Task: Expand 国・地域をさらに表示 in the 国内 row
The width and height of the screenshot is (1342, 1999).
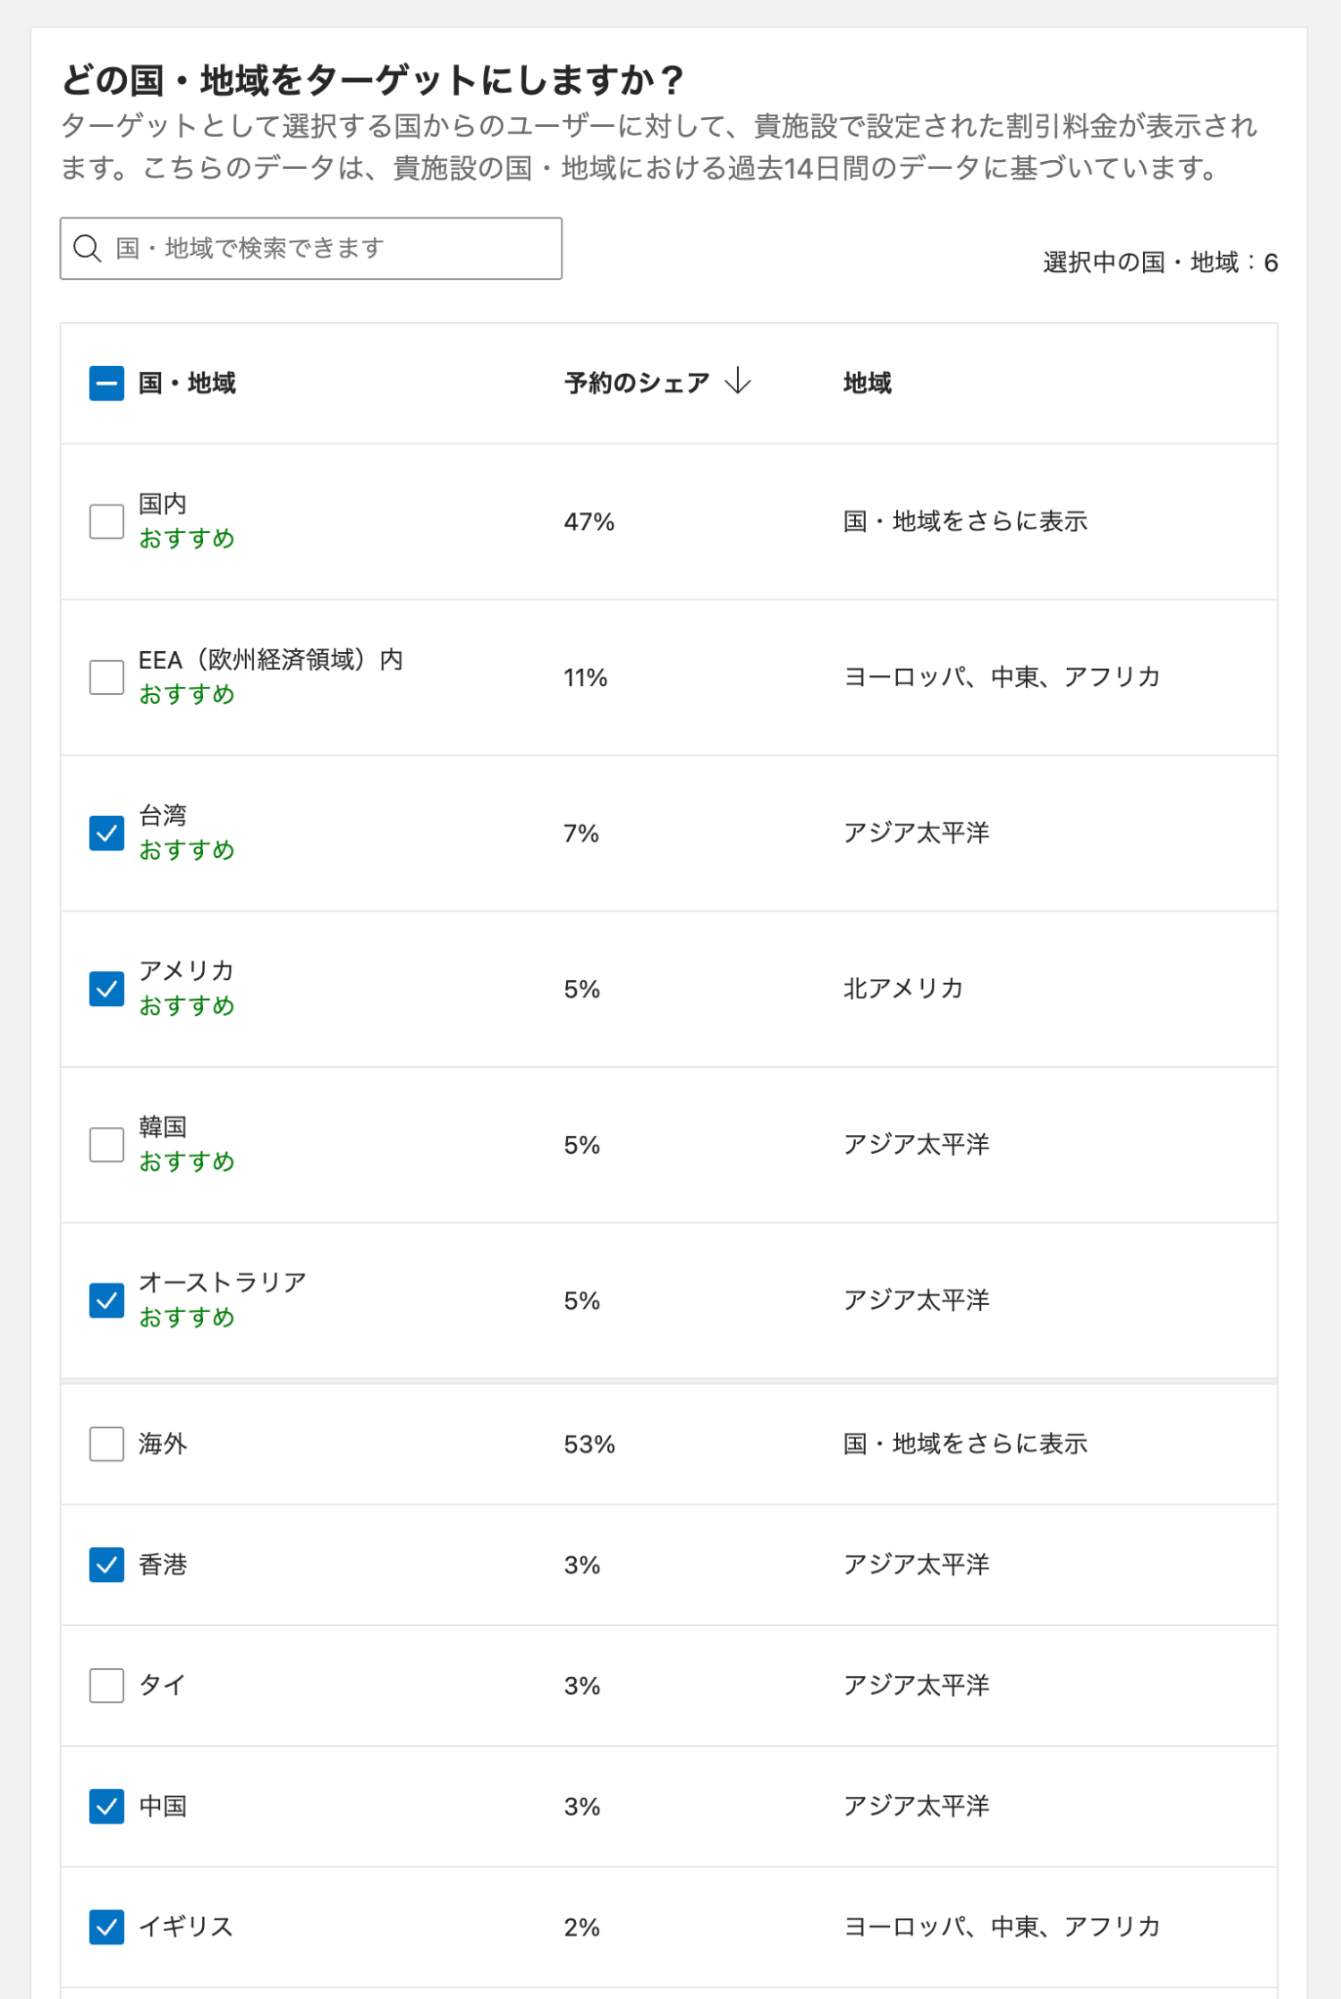Action: click(x=964, y=521)
